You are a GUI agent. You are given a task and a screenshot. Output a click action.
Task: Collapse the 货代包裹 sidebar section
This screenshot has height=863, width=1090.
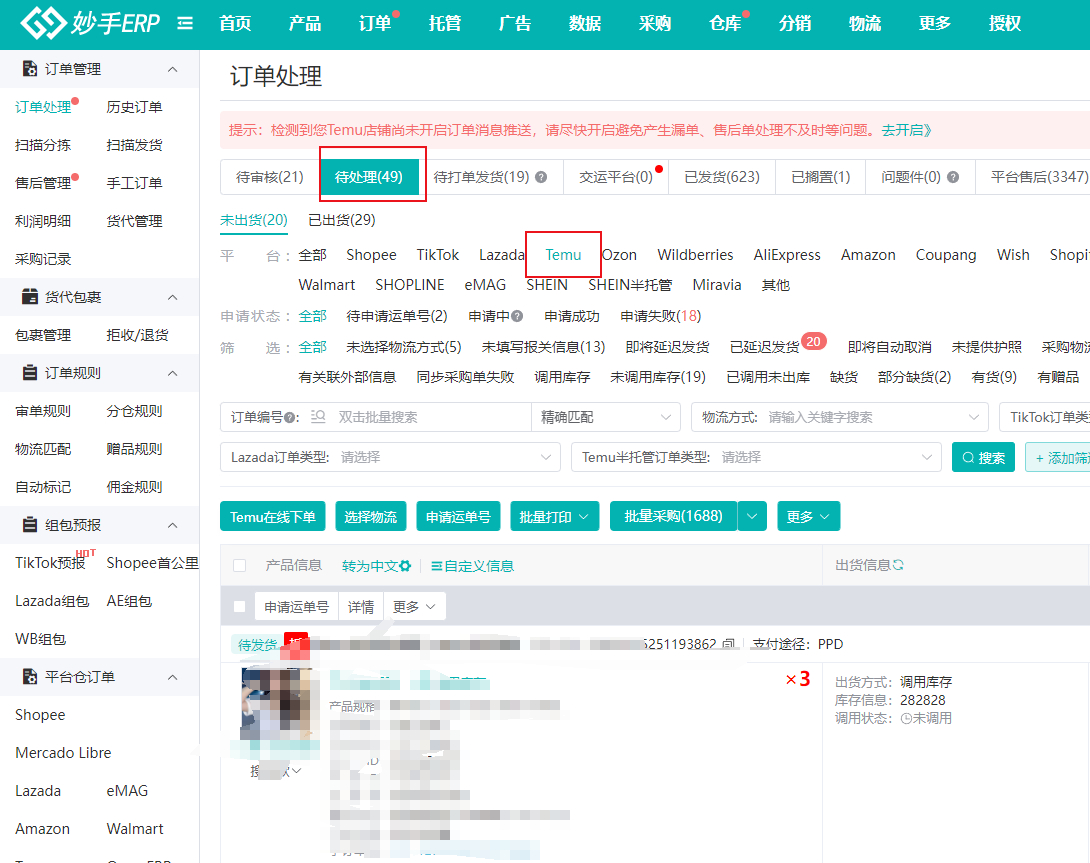172,297
